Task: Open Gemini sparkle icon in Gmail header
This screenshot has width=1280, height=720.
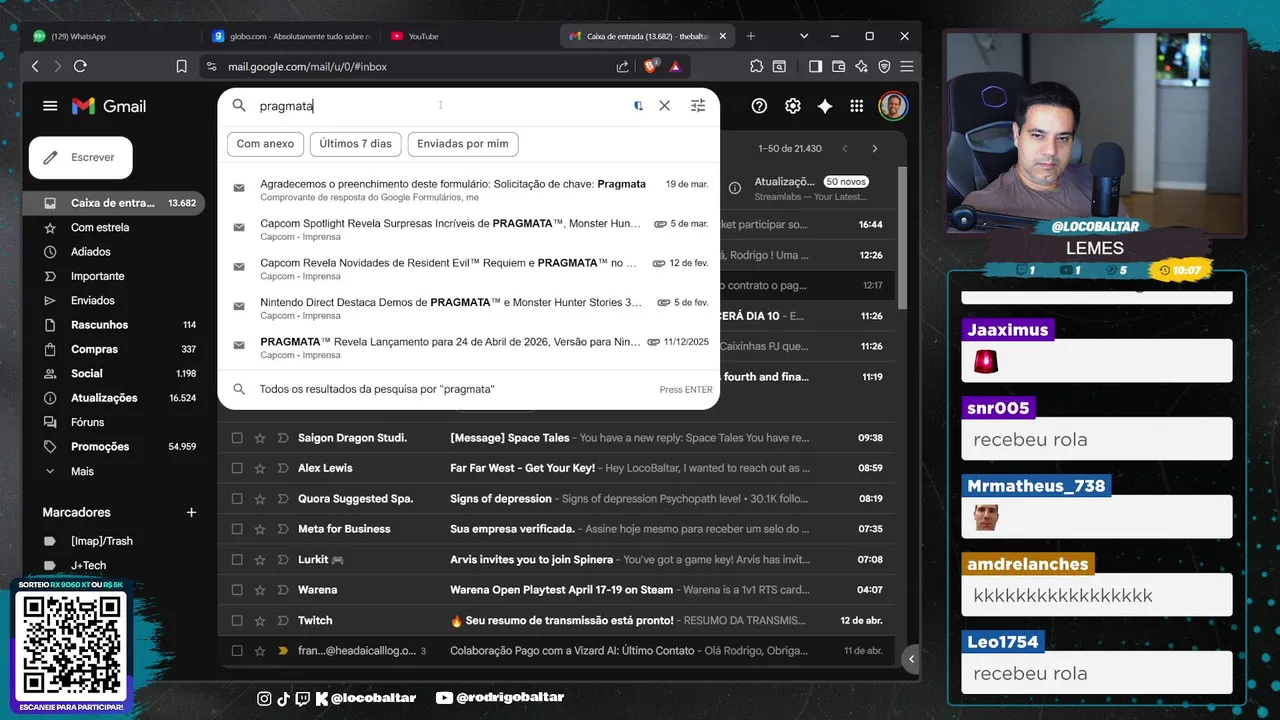Action: [x=825, y=106]
